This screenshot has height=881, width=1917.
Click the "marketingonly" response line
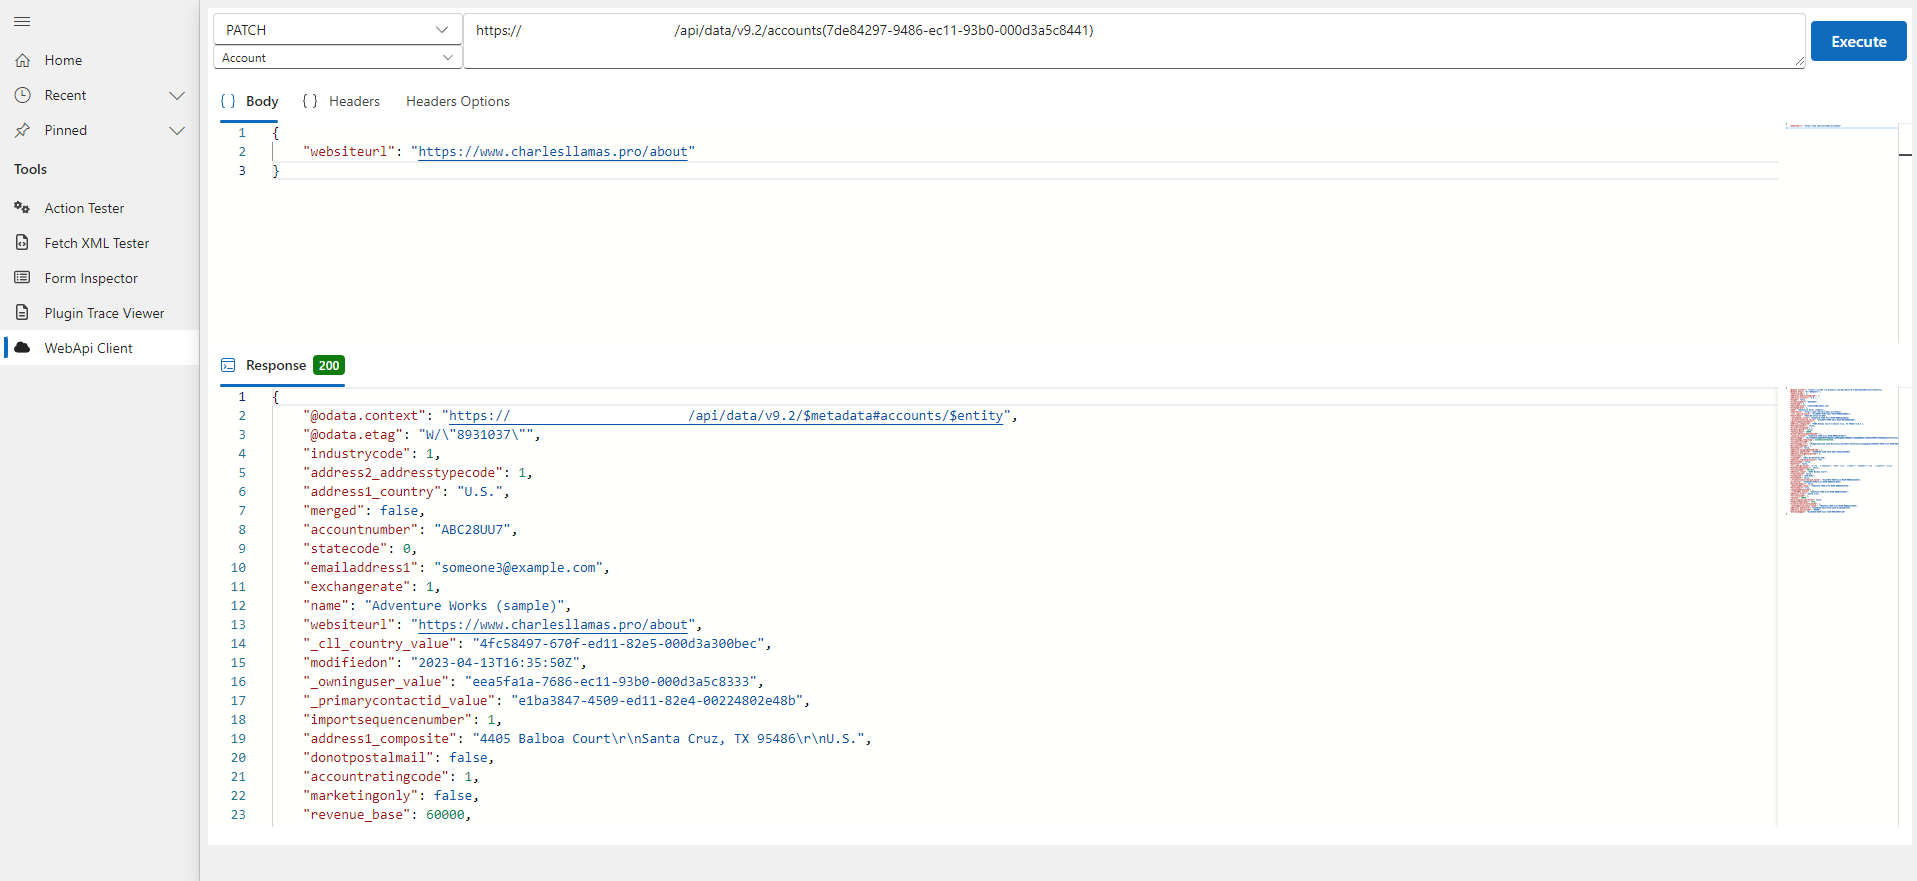point(391,796)
